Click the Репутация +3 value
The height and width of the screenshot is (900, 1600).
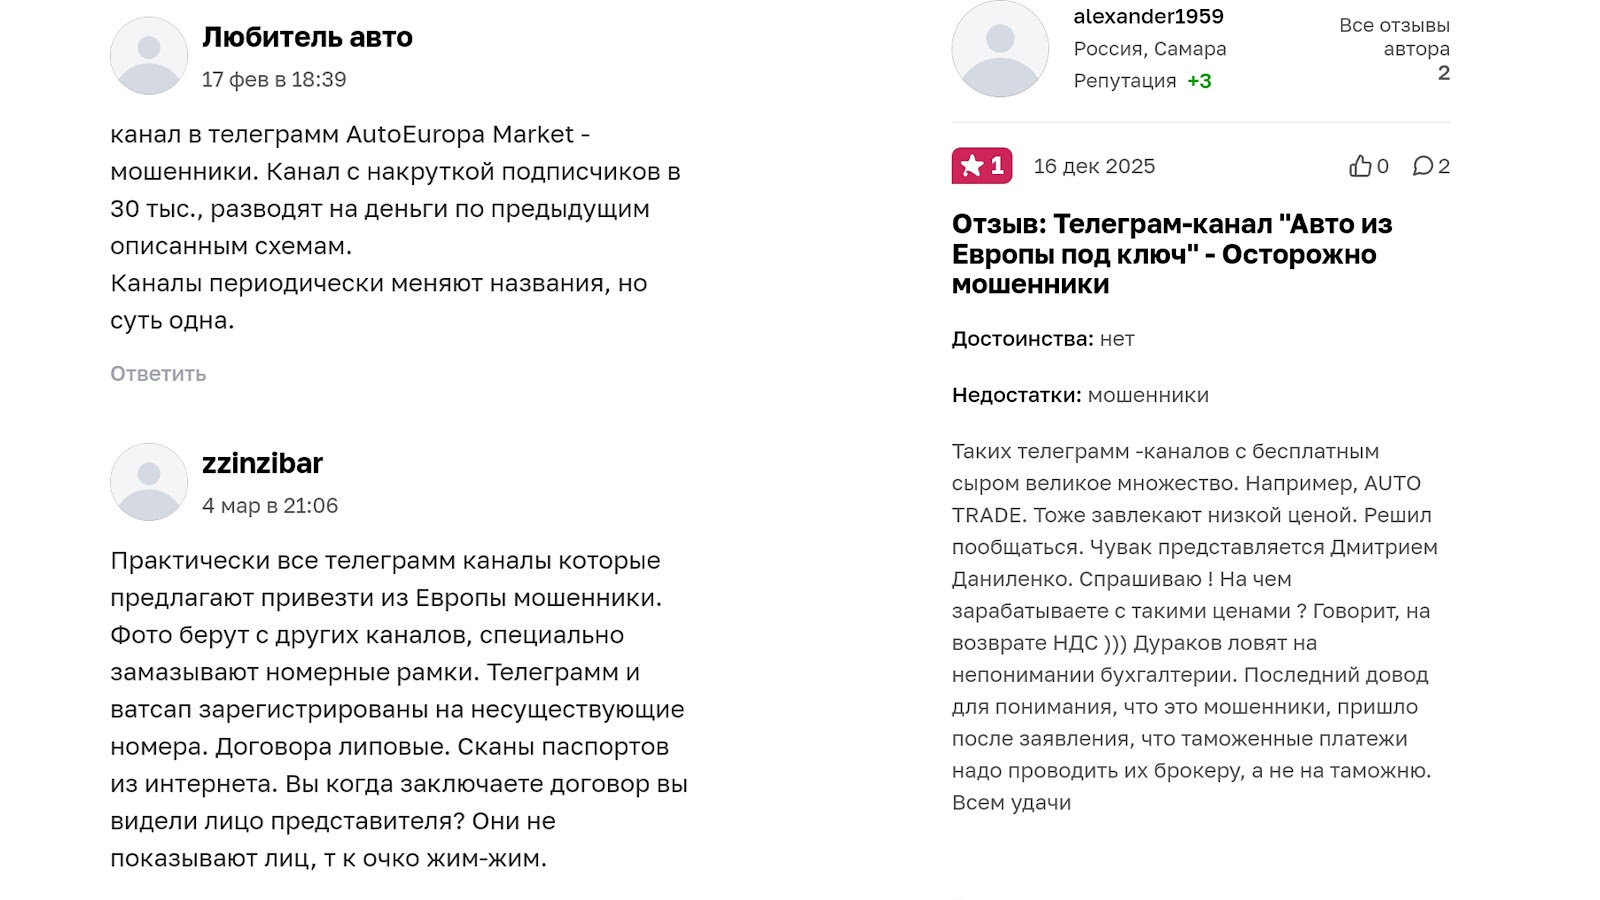point(1199,81)
